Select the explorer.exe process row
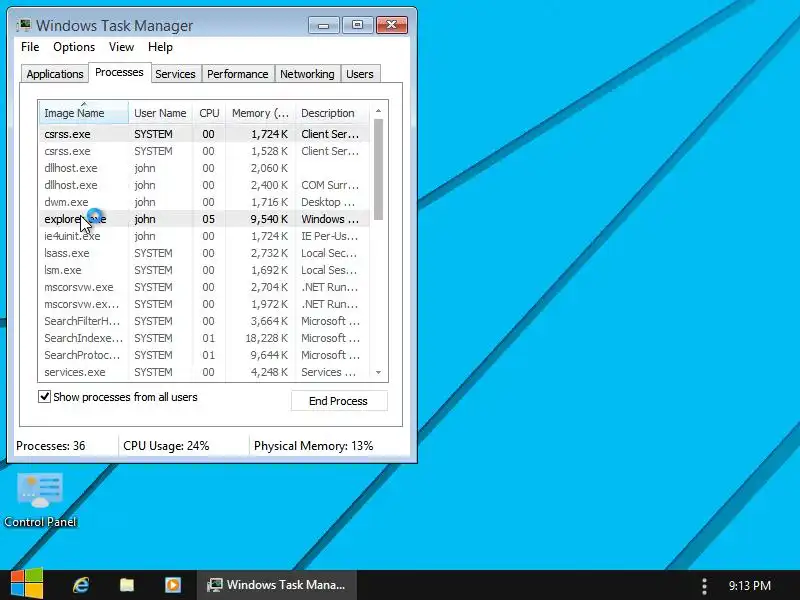Viewport: 800px width, 600px height. [x=205, y=219]
